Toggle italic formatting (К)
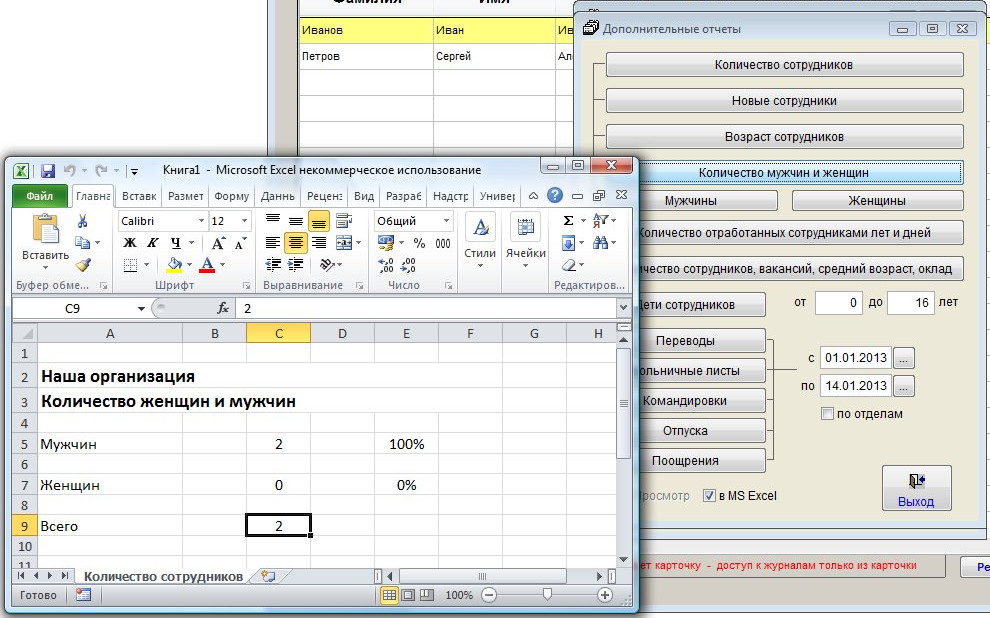This screenshot has width=990, height=618. coord(152,243)
